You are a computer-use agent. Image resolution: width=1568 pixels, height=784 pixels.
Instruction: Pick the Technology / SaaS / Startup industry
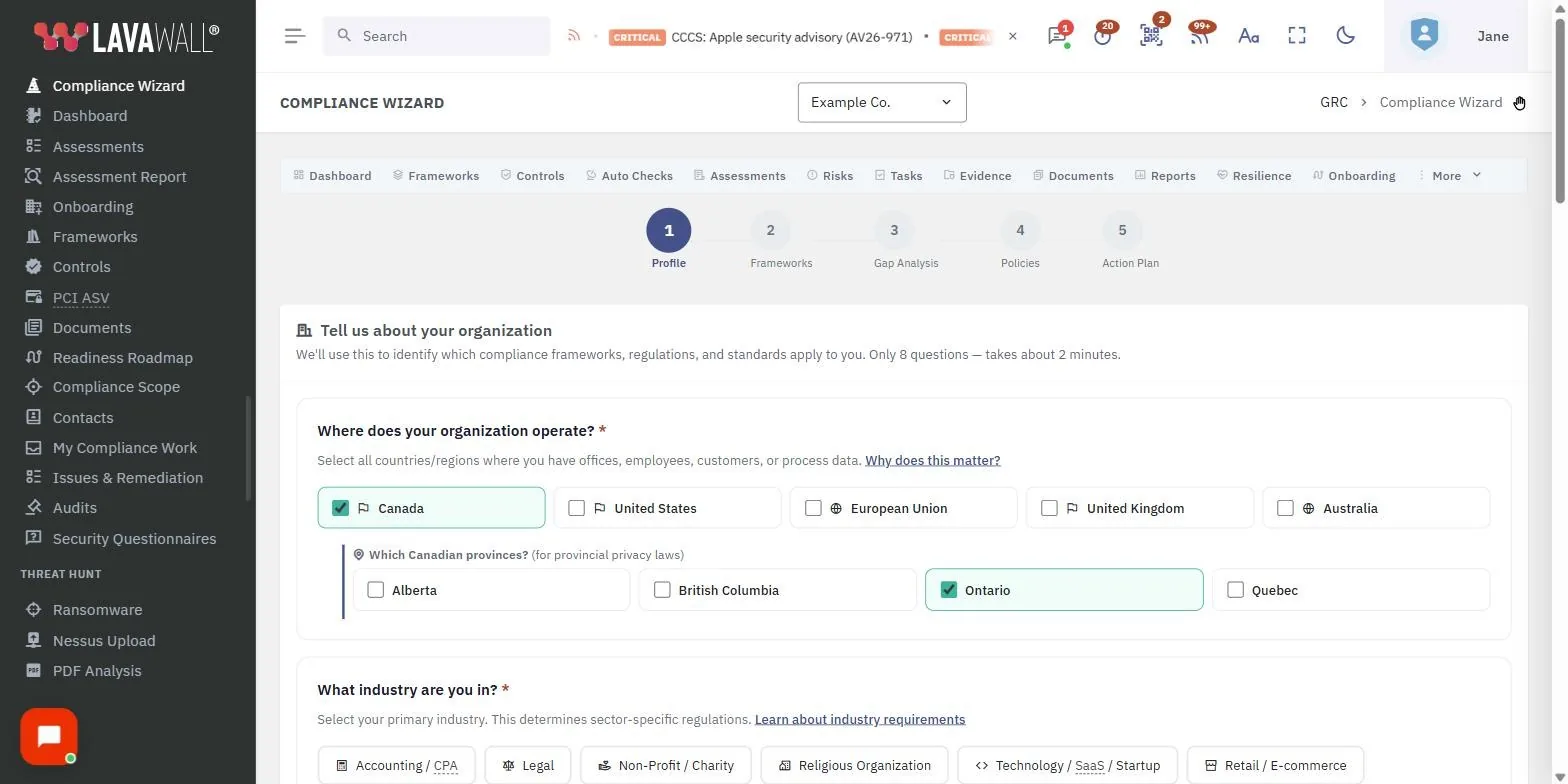point(1067,766)
